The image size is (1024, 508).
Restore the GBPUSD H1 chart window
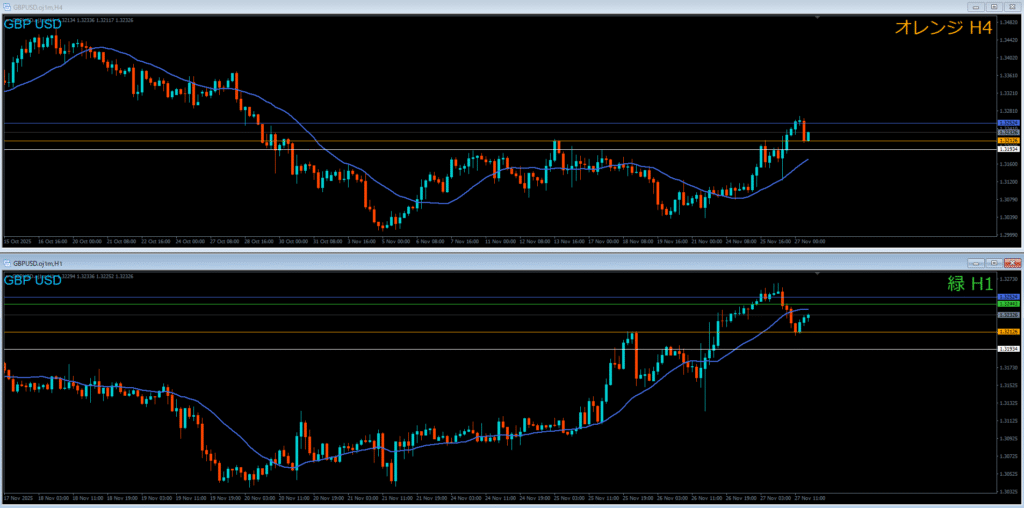[994, 263]
